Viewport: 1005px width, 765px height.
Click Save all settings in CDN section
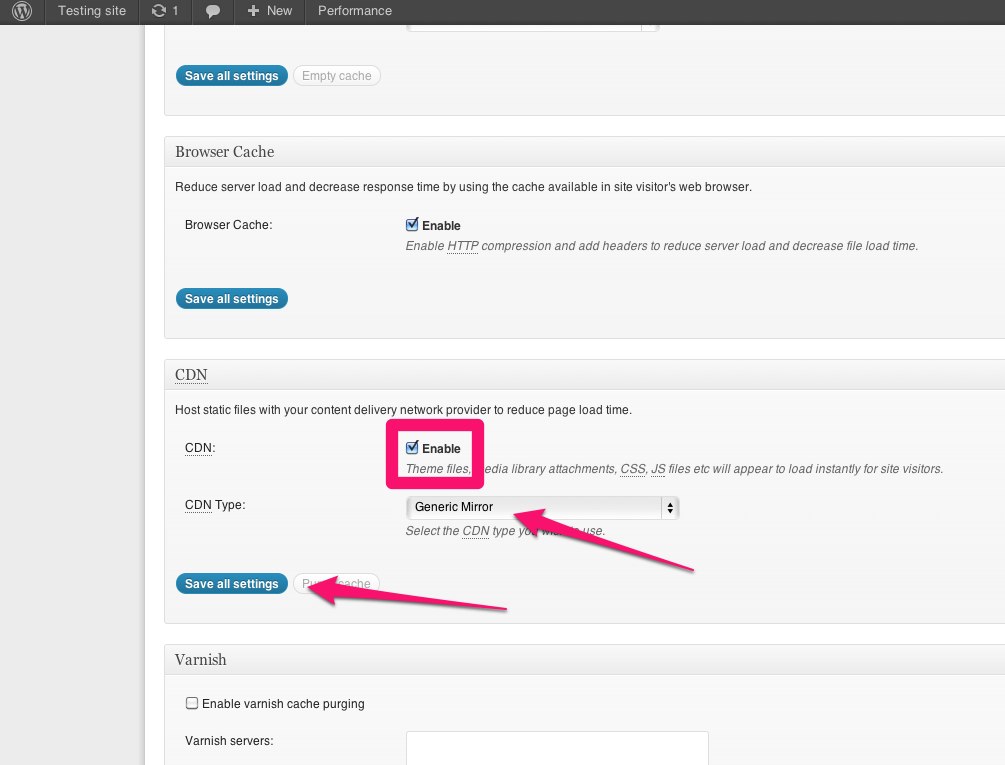point(232,584)
